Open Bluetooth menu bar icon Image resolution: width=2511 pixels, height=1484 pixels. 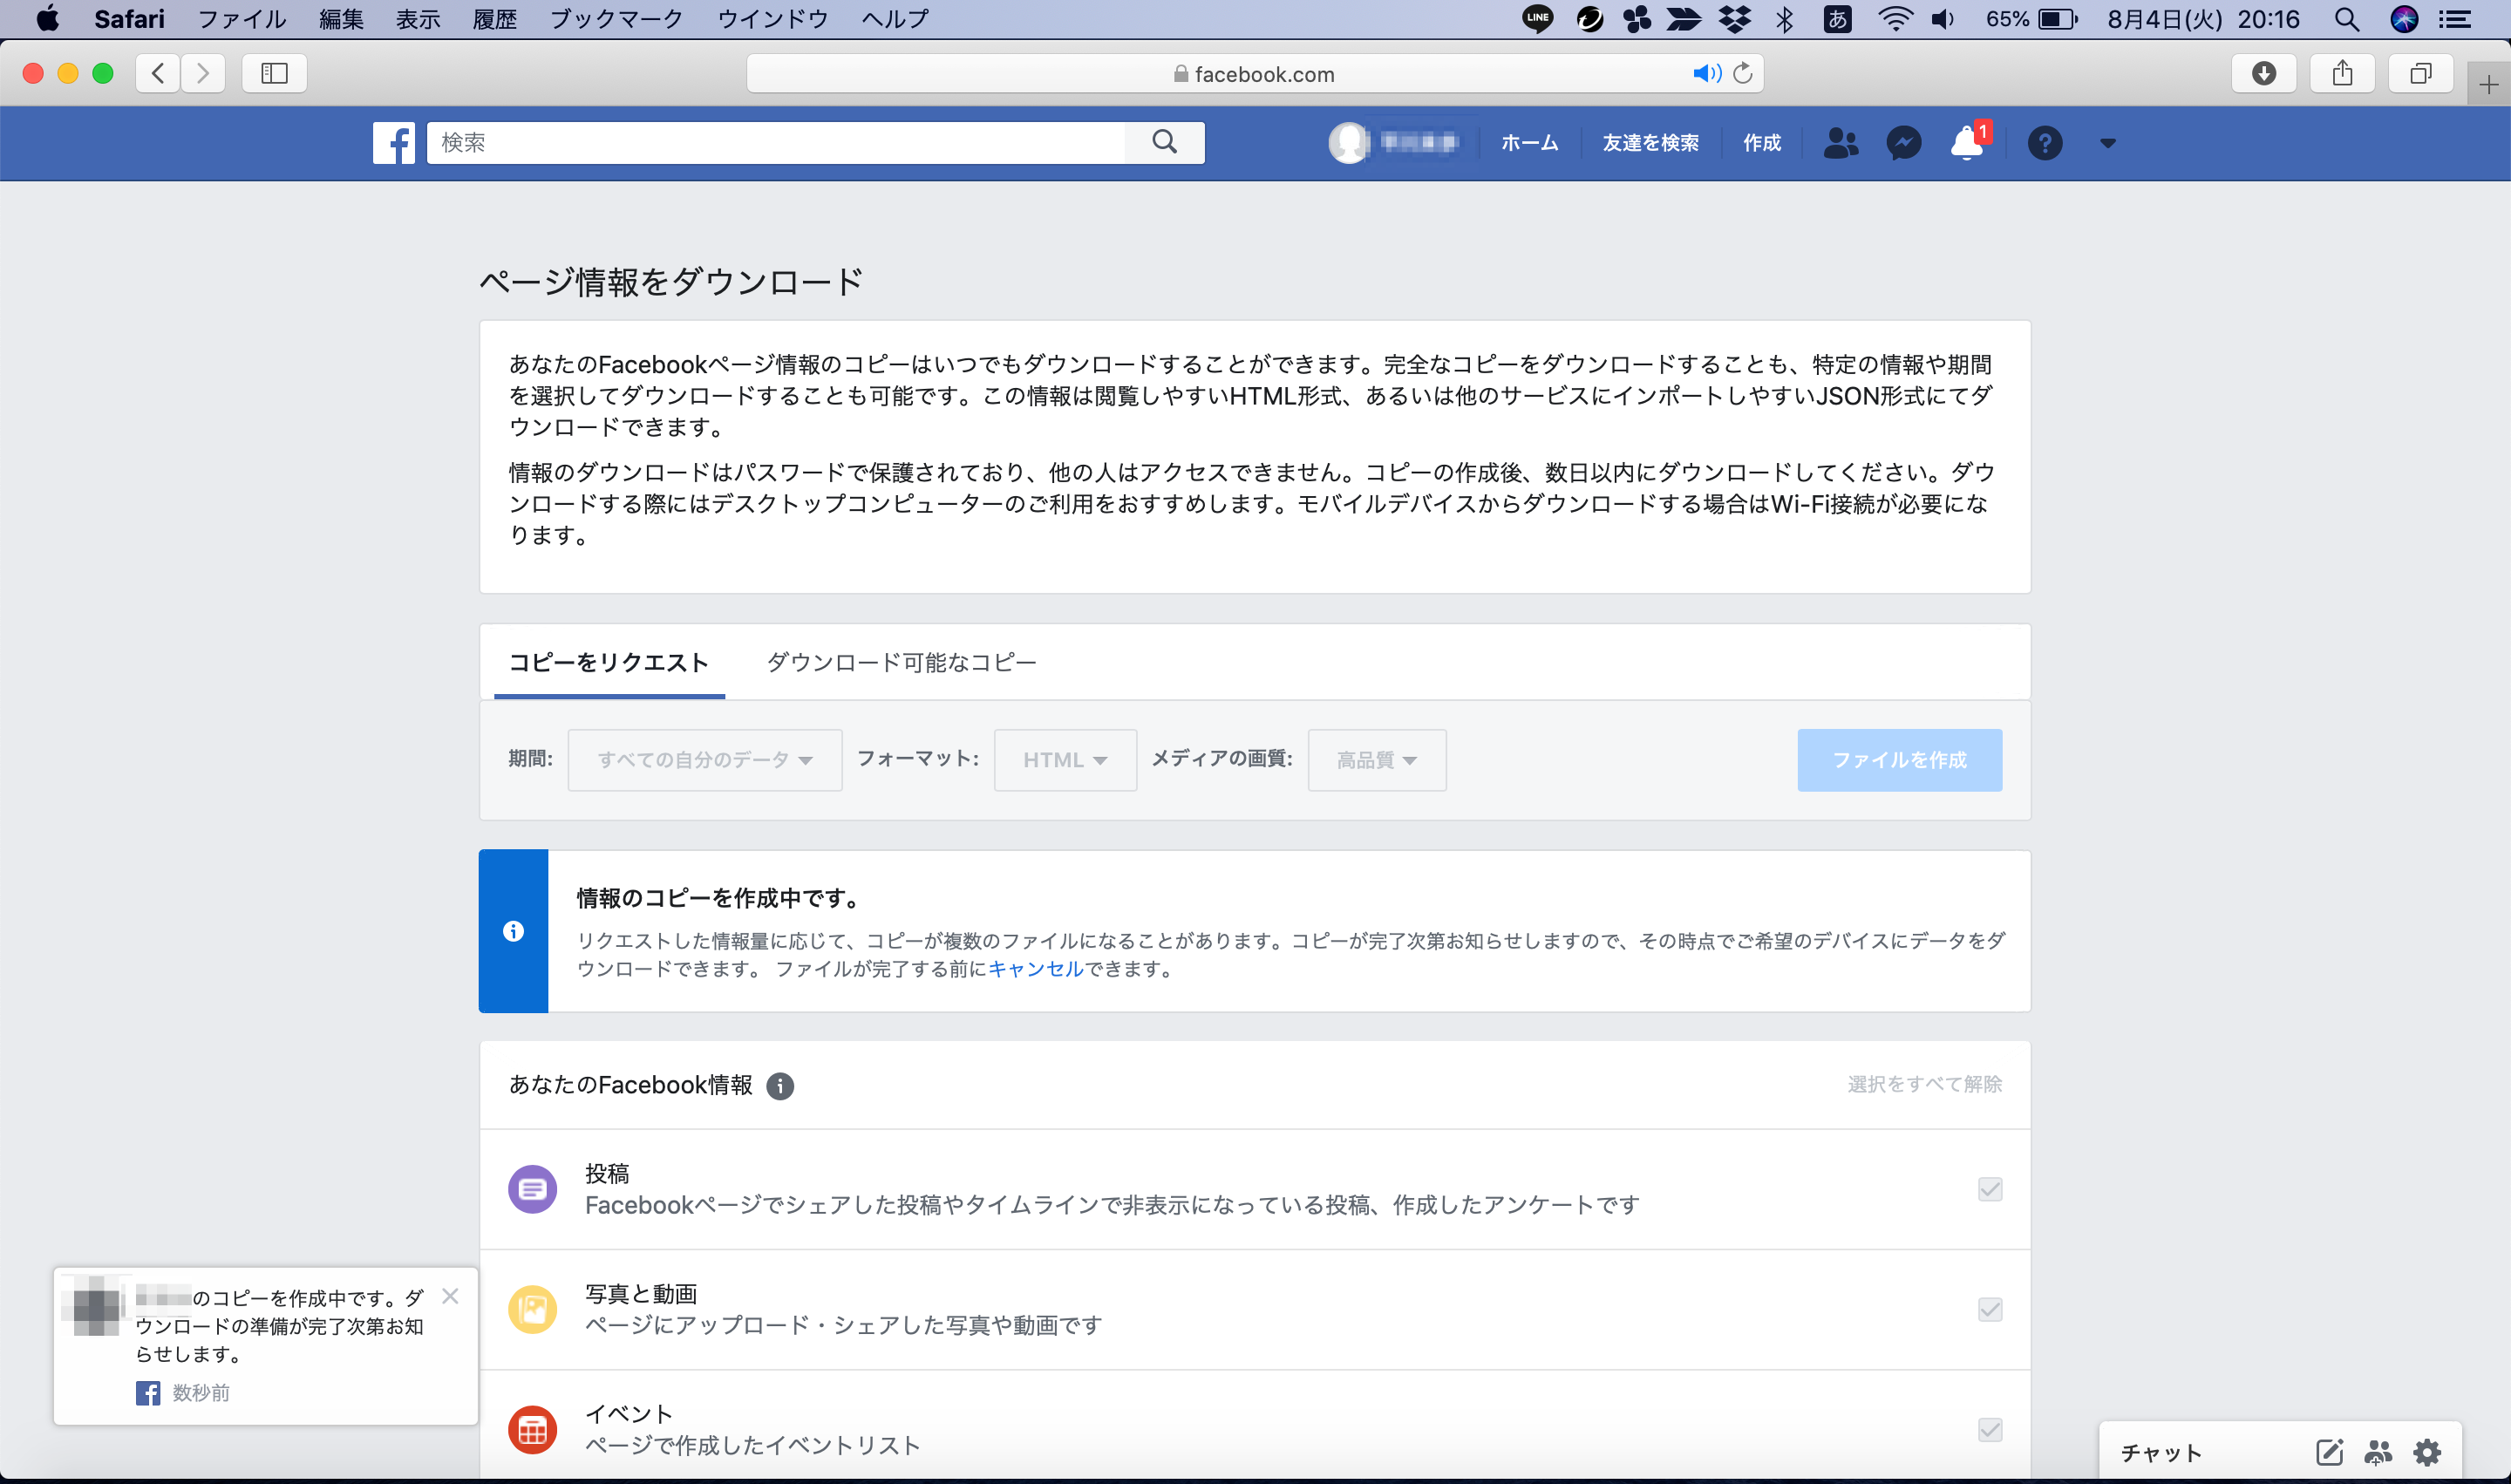(1785, 19)
